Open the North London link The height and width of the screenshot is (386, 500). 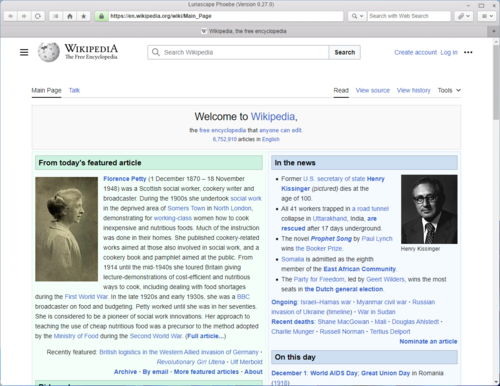click(232, 208)
